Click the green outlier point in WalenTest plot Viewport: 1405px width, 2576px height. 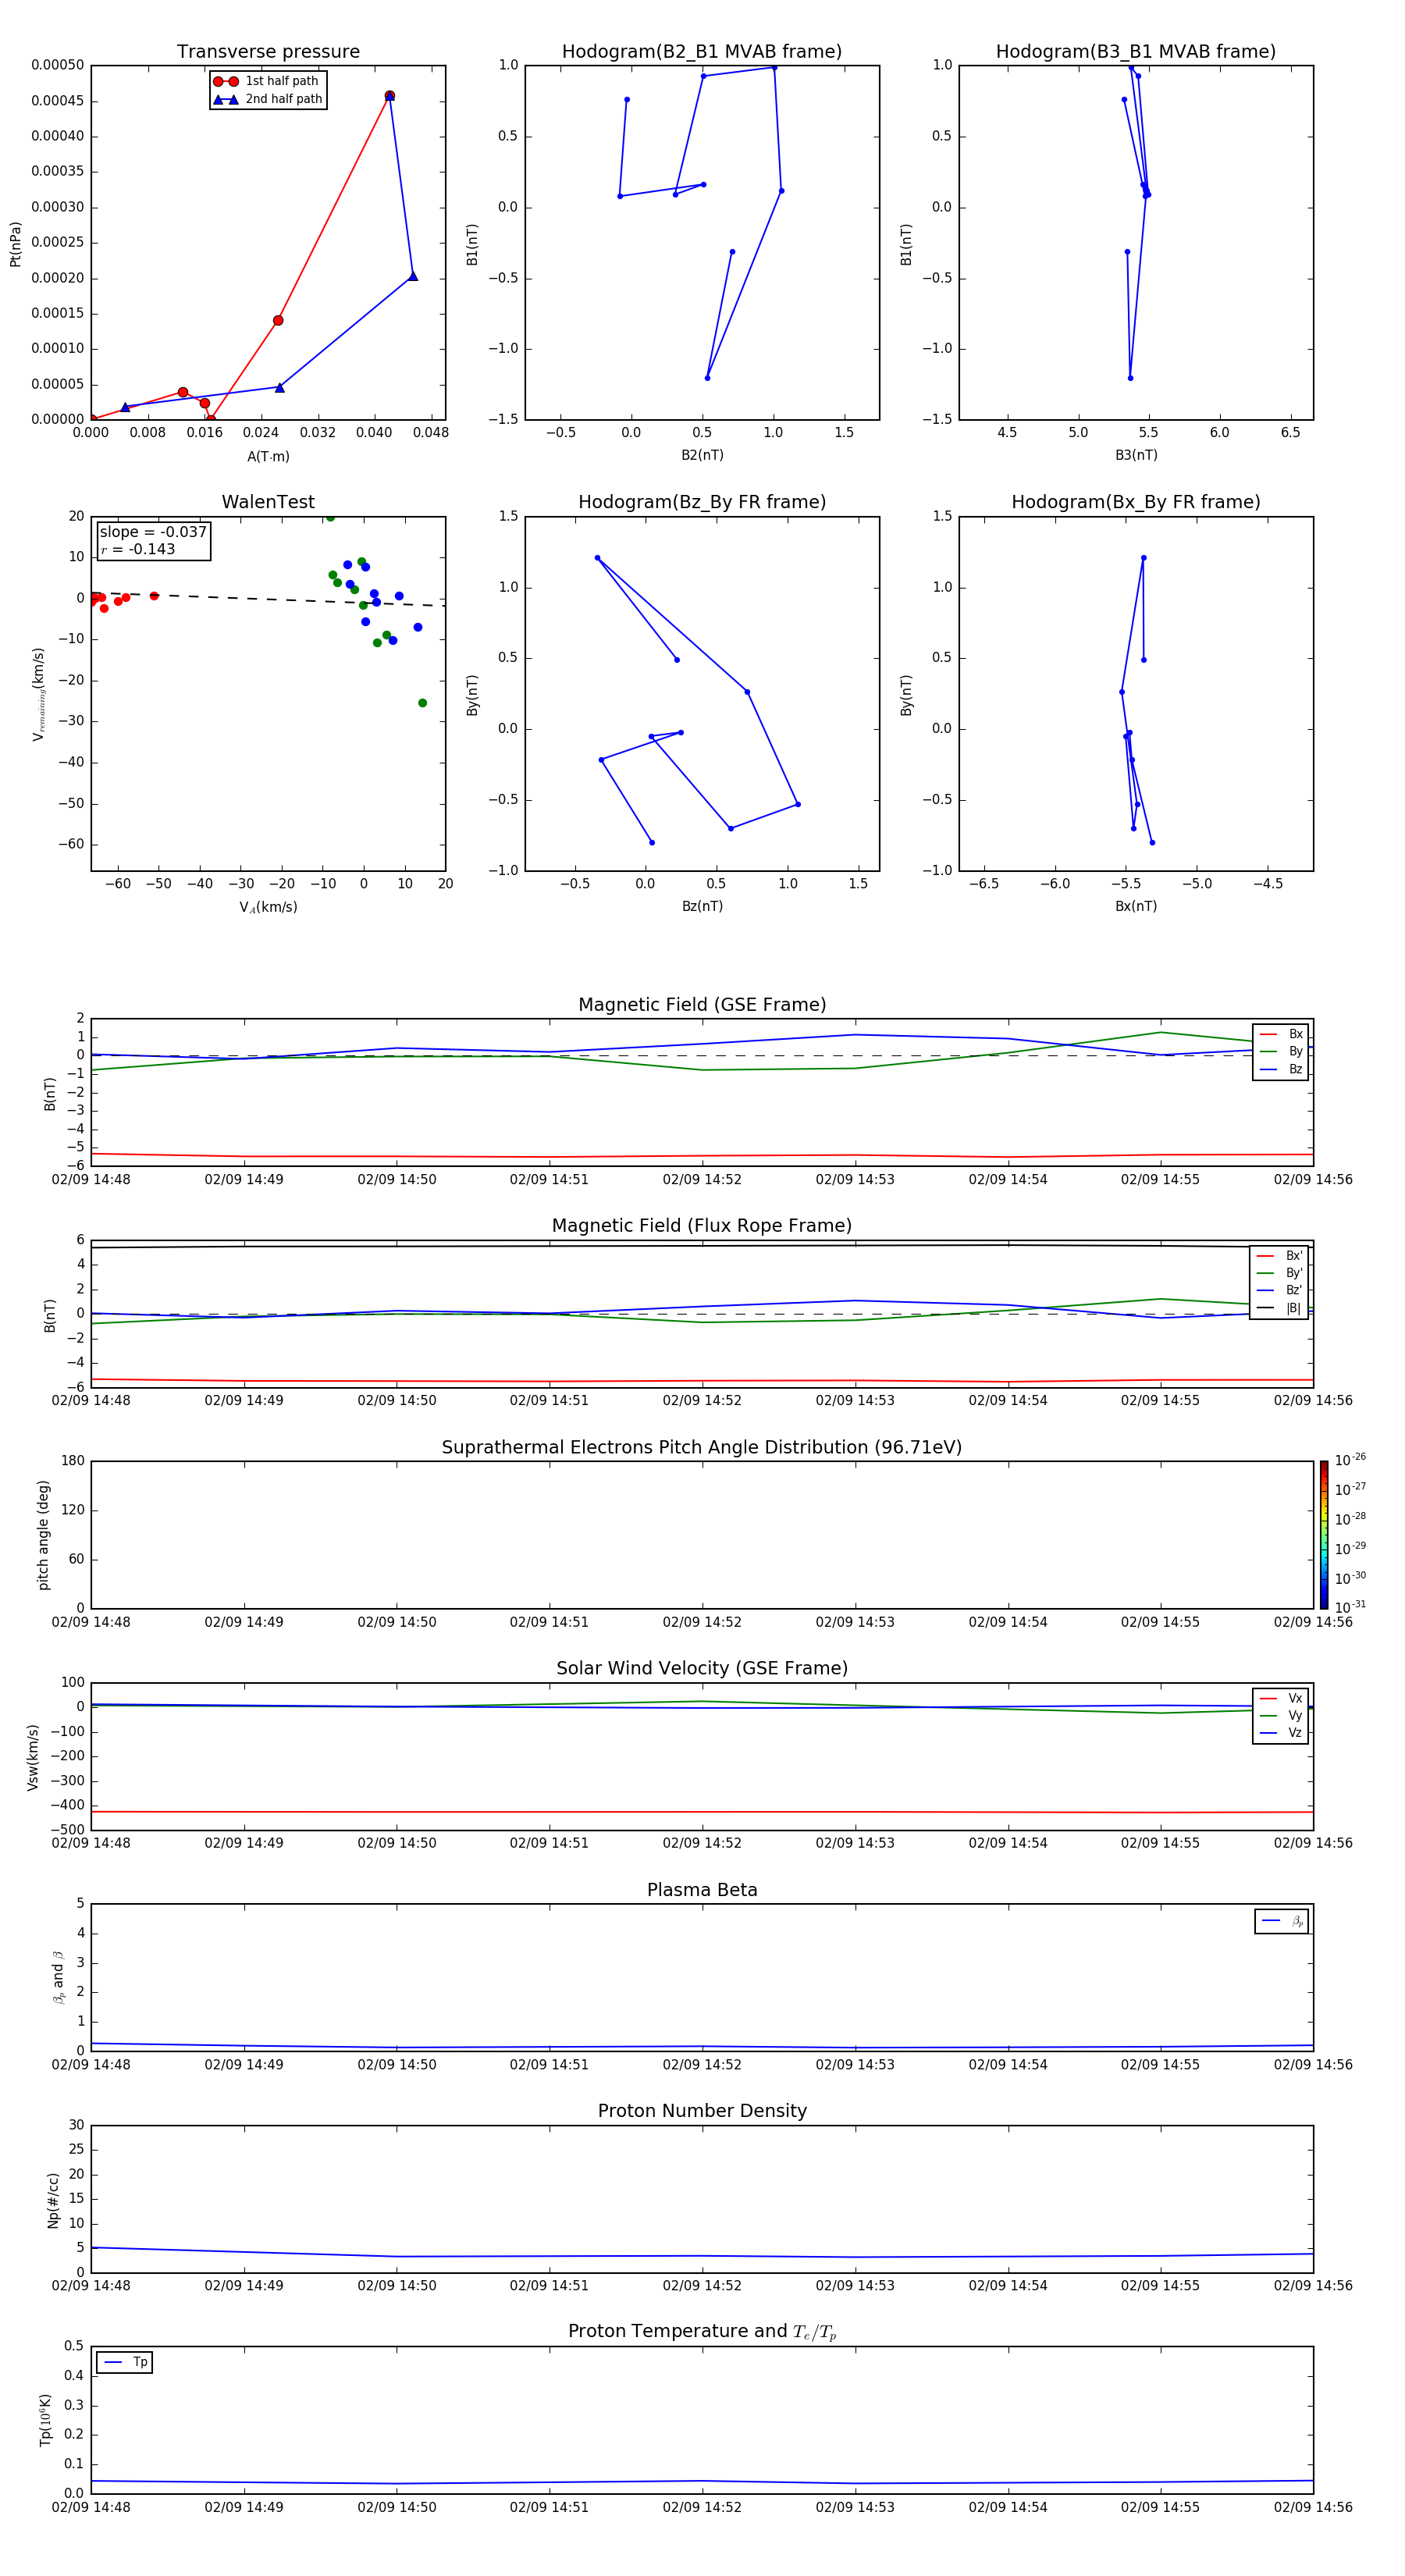coord(422,703)
